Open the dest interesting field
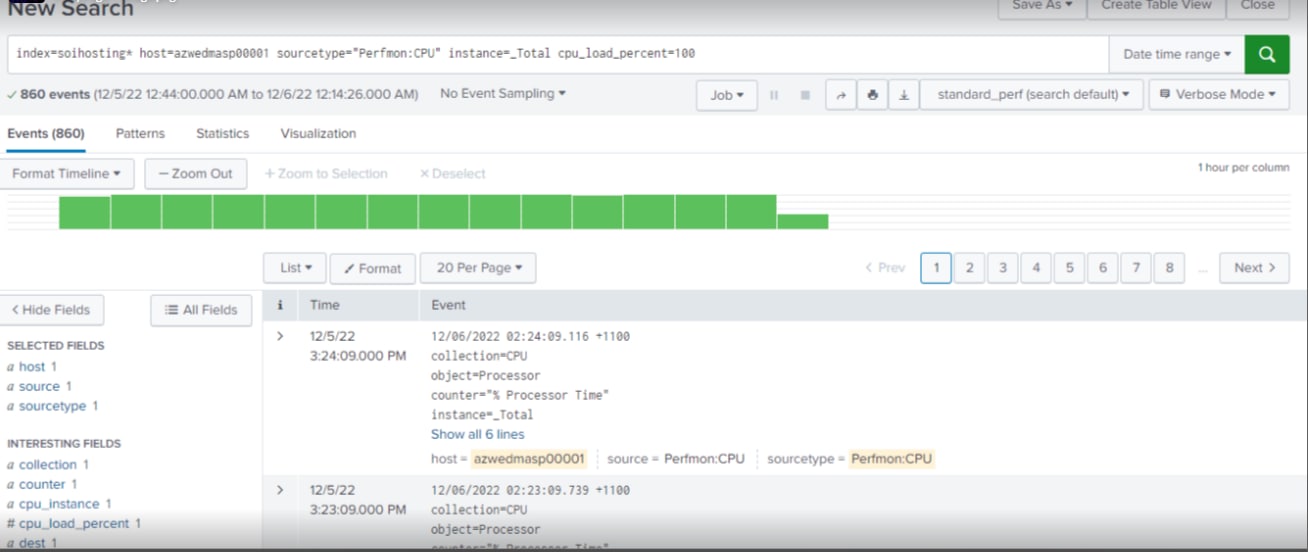This screenshot has height=552, width=1308. coord(32,543)
